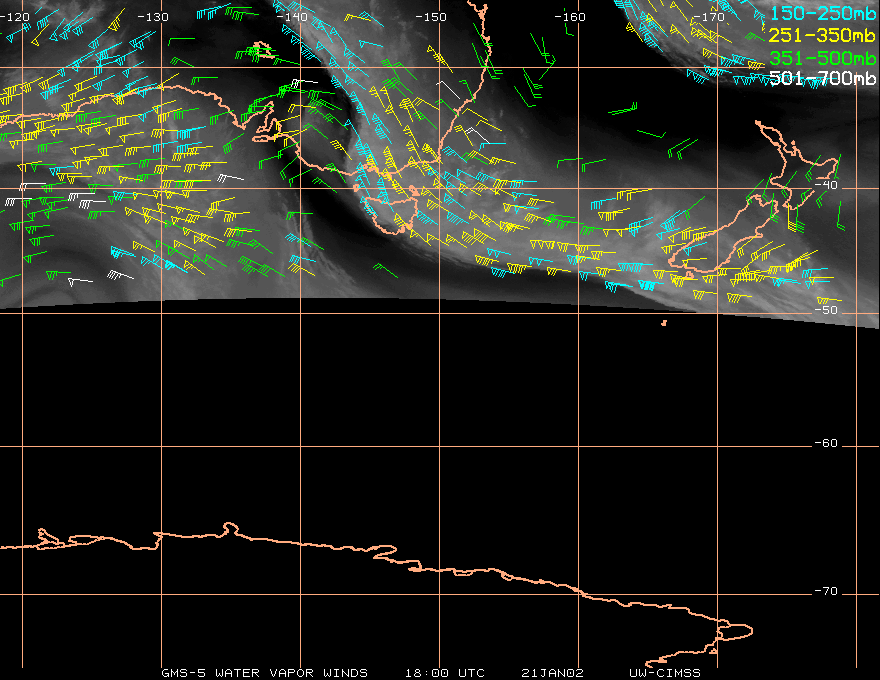880x680 pixels.
Task: Click the small island outline near -50 latitude
Action: click(x=664, y=322)
